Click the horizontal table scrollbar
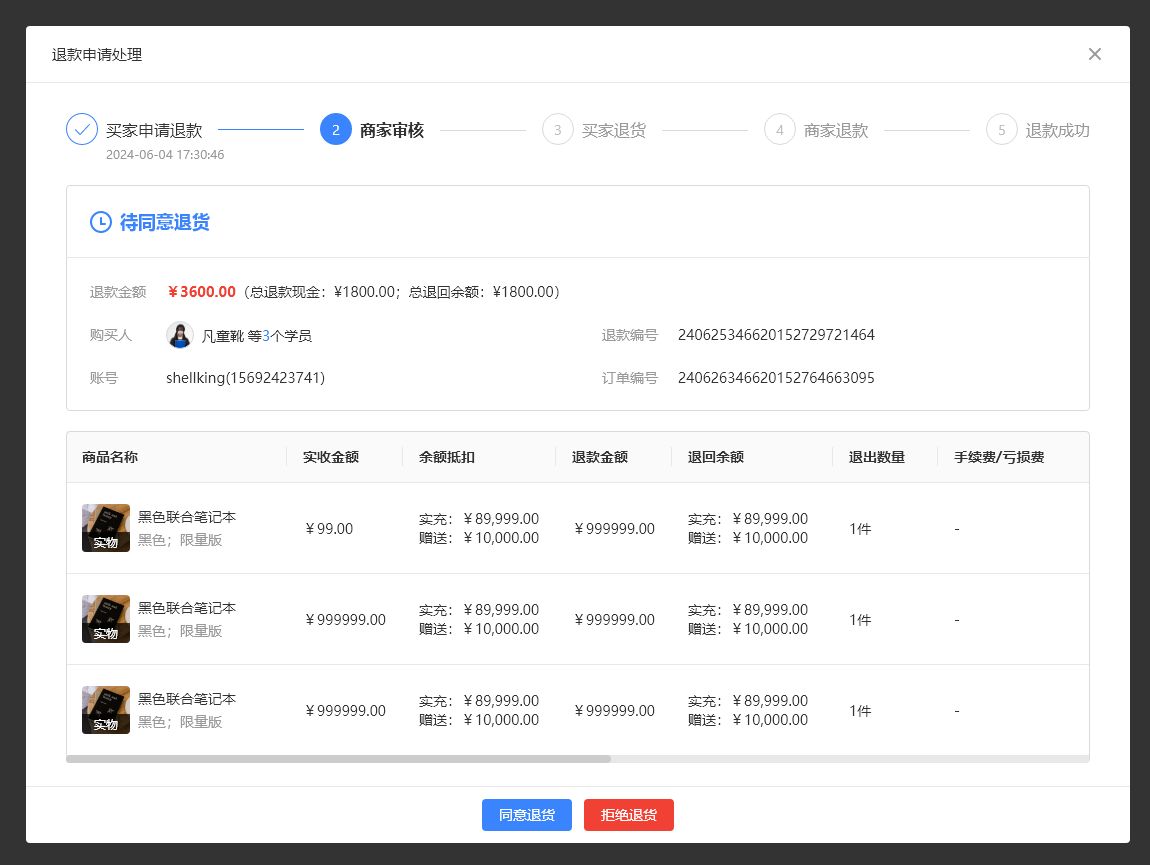 [x=338, y=759]
